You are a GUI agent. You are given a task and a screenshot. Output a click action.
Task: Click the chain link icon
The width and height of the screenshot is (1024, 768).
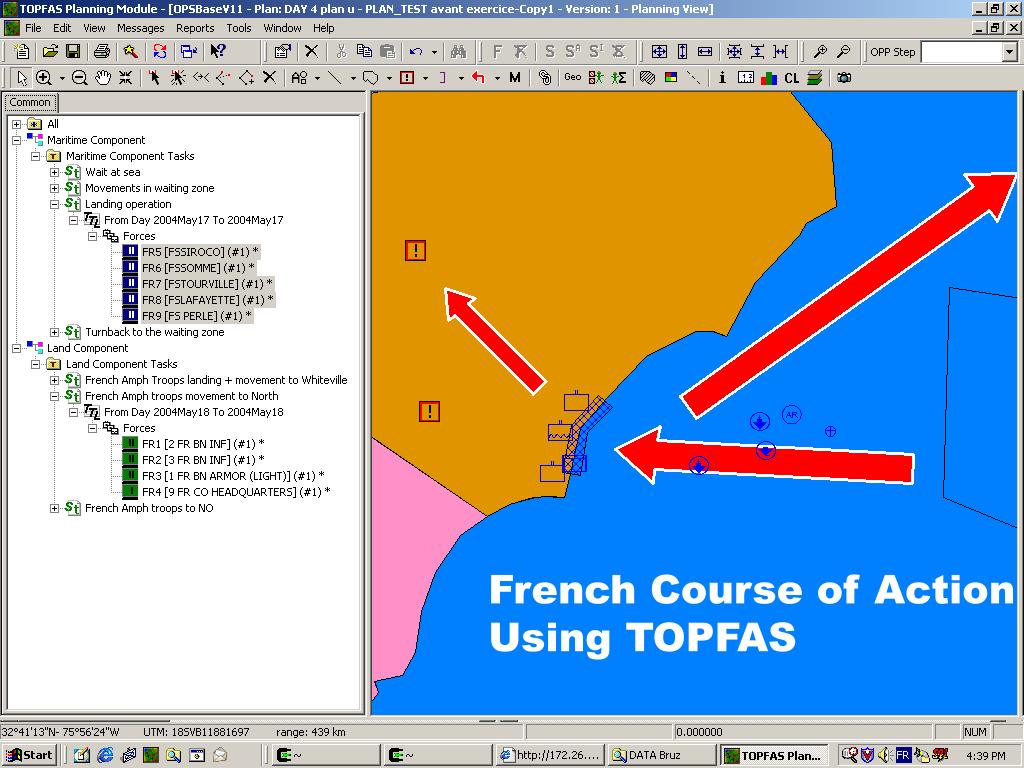(x=544, y=78)
